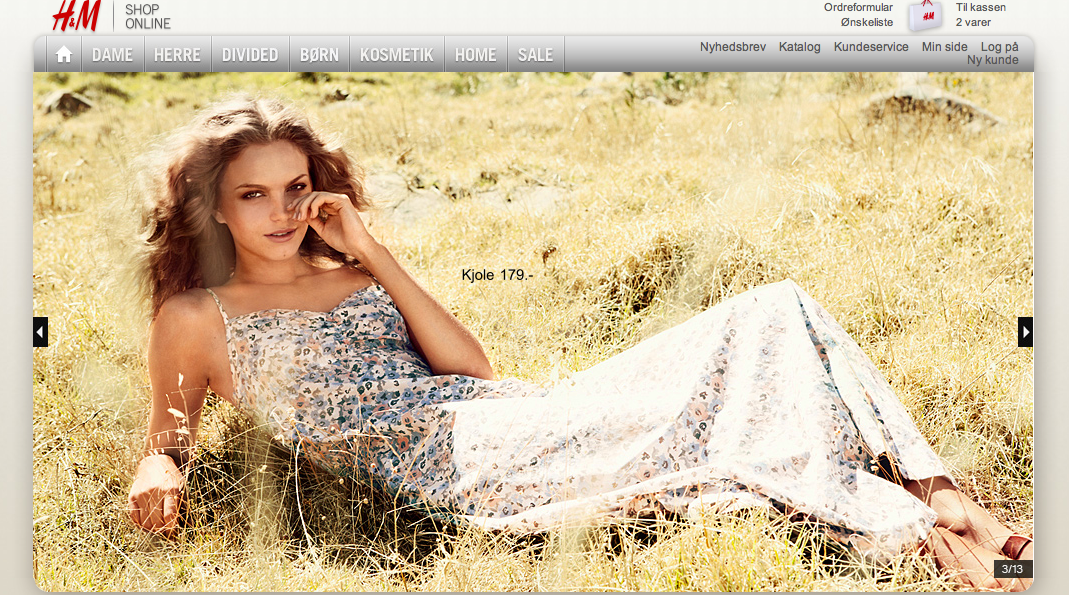Screen dimensions: 1069x595
Task: Select the HERRE menu item
Action: pyautogui.click(x=177, y=55)
